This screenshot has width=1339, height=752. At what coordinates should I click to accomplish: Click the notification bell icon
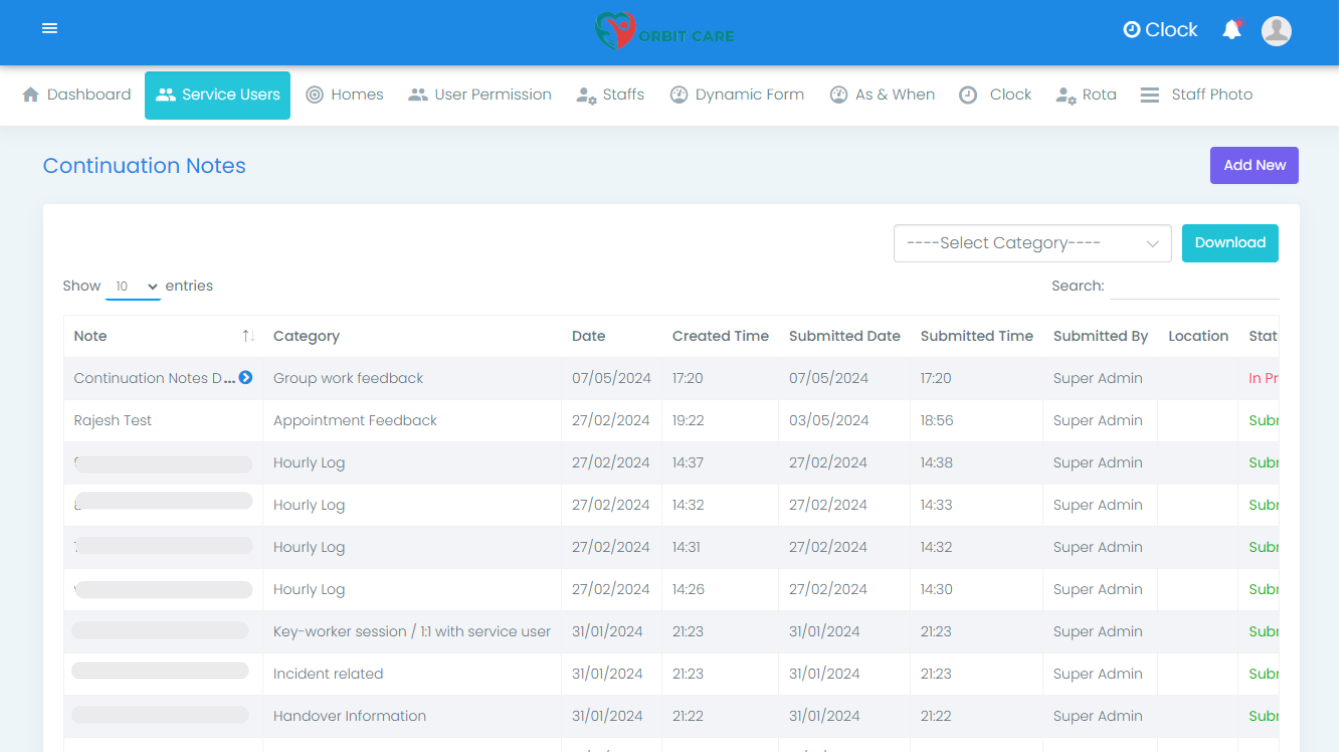point(1232,30)
